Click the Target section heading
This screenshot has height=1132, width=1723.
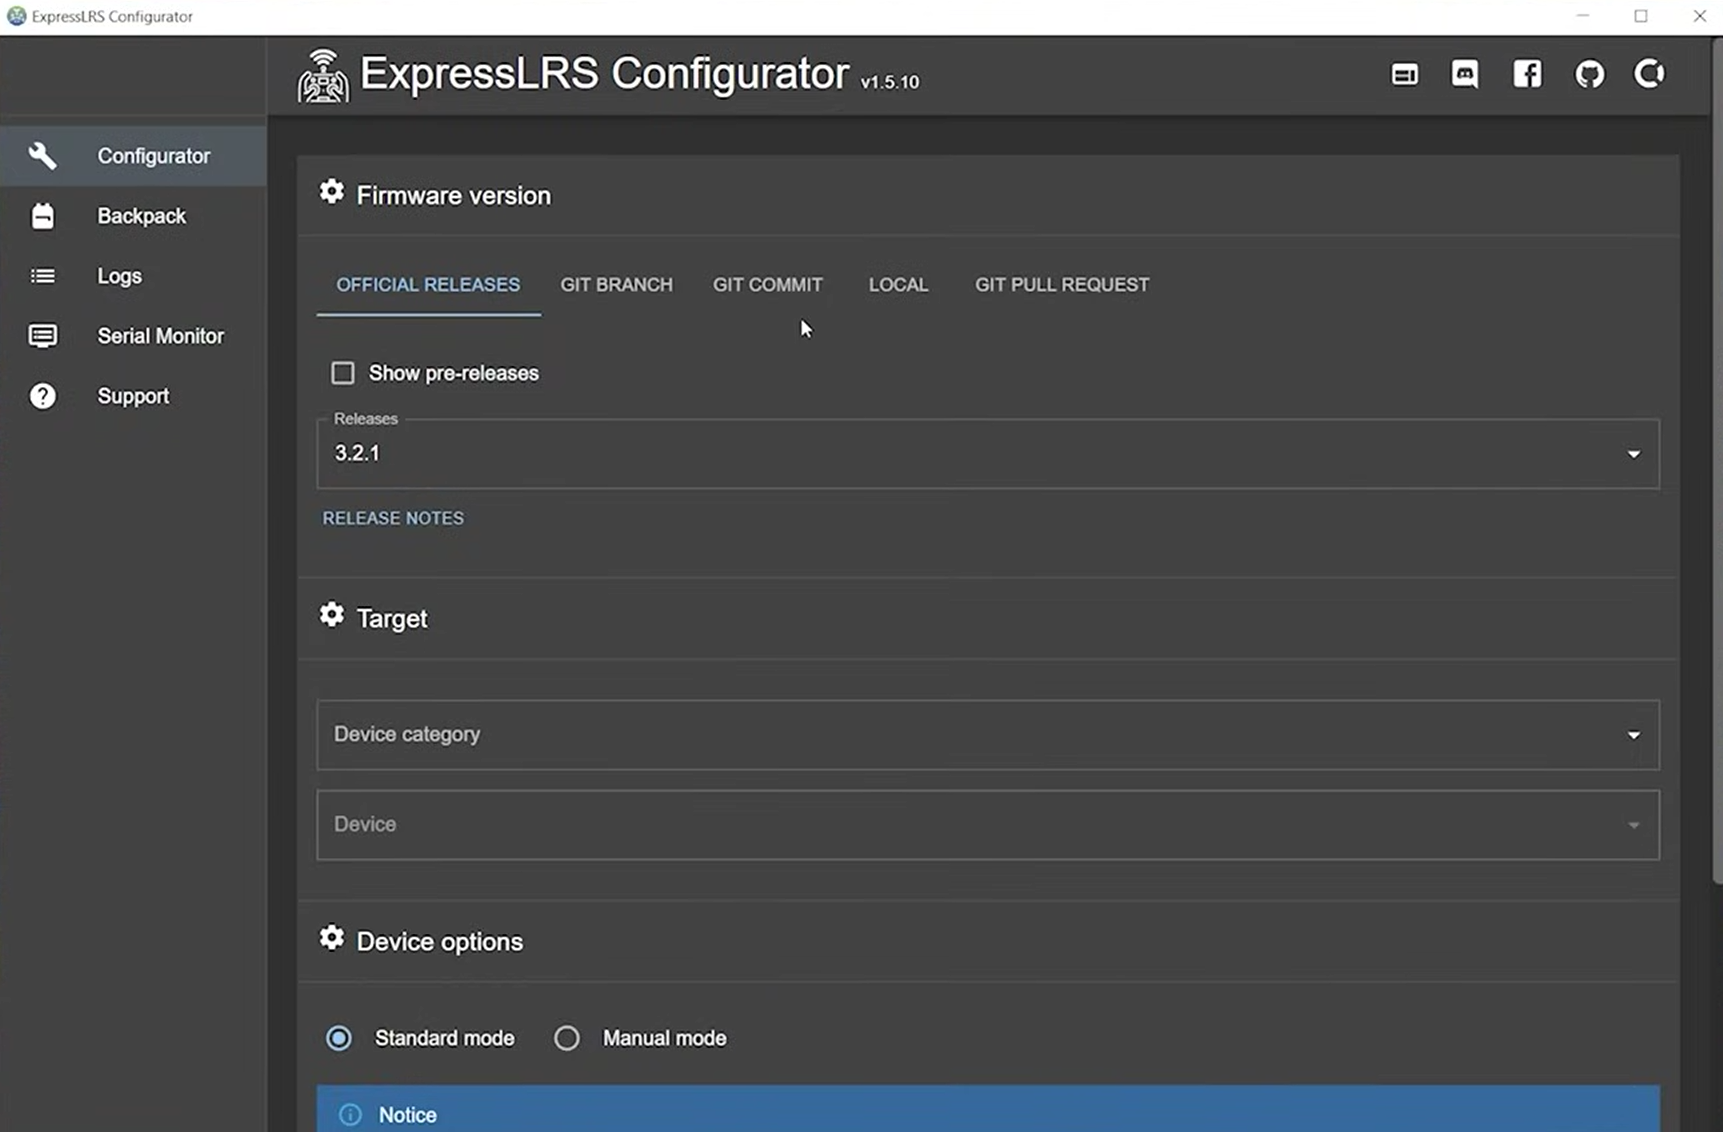click(392, 618)
